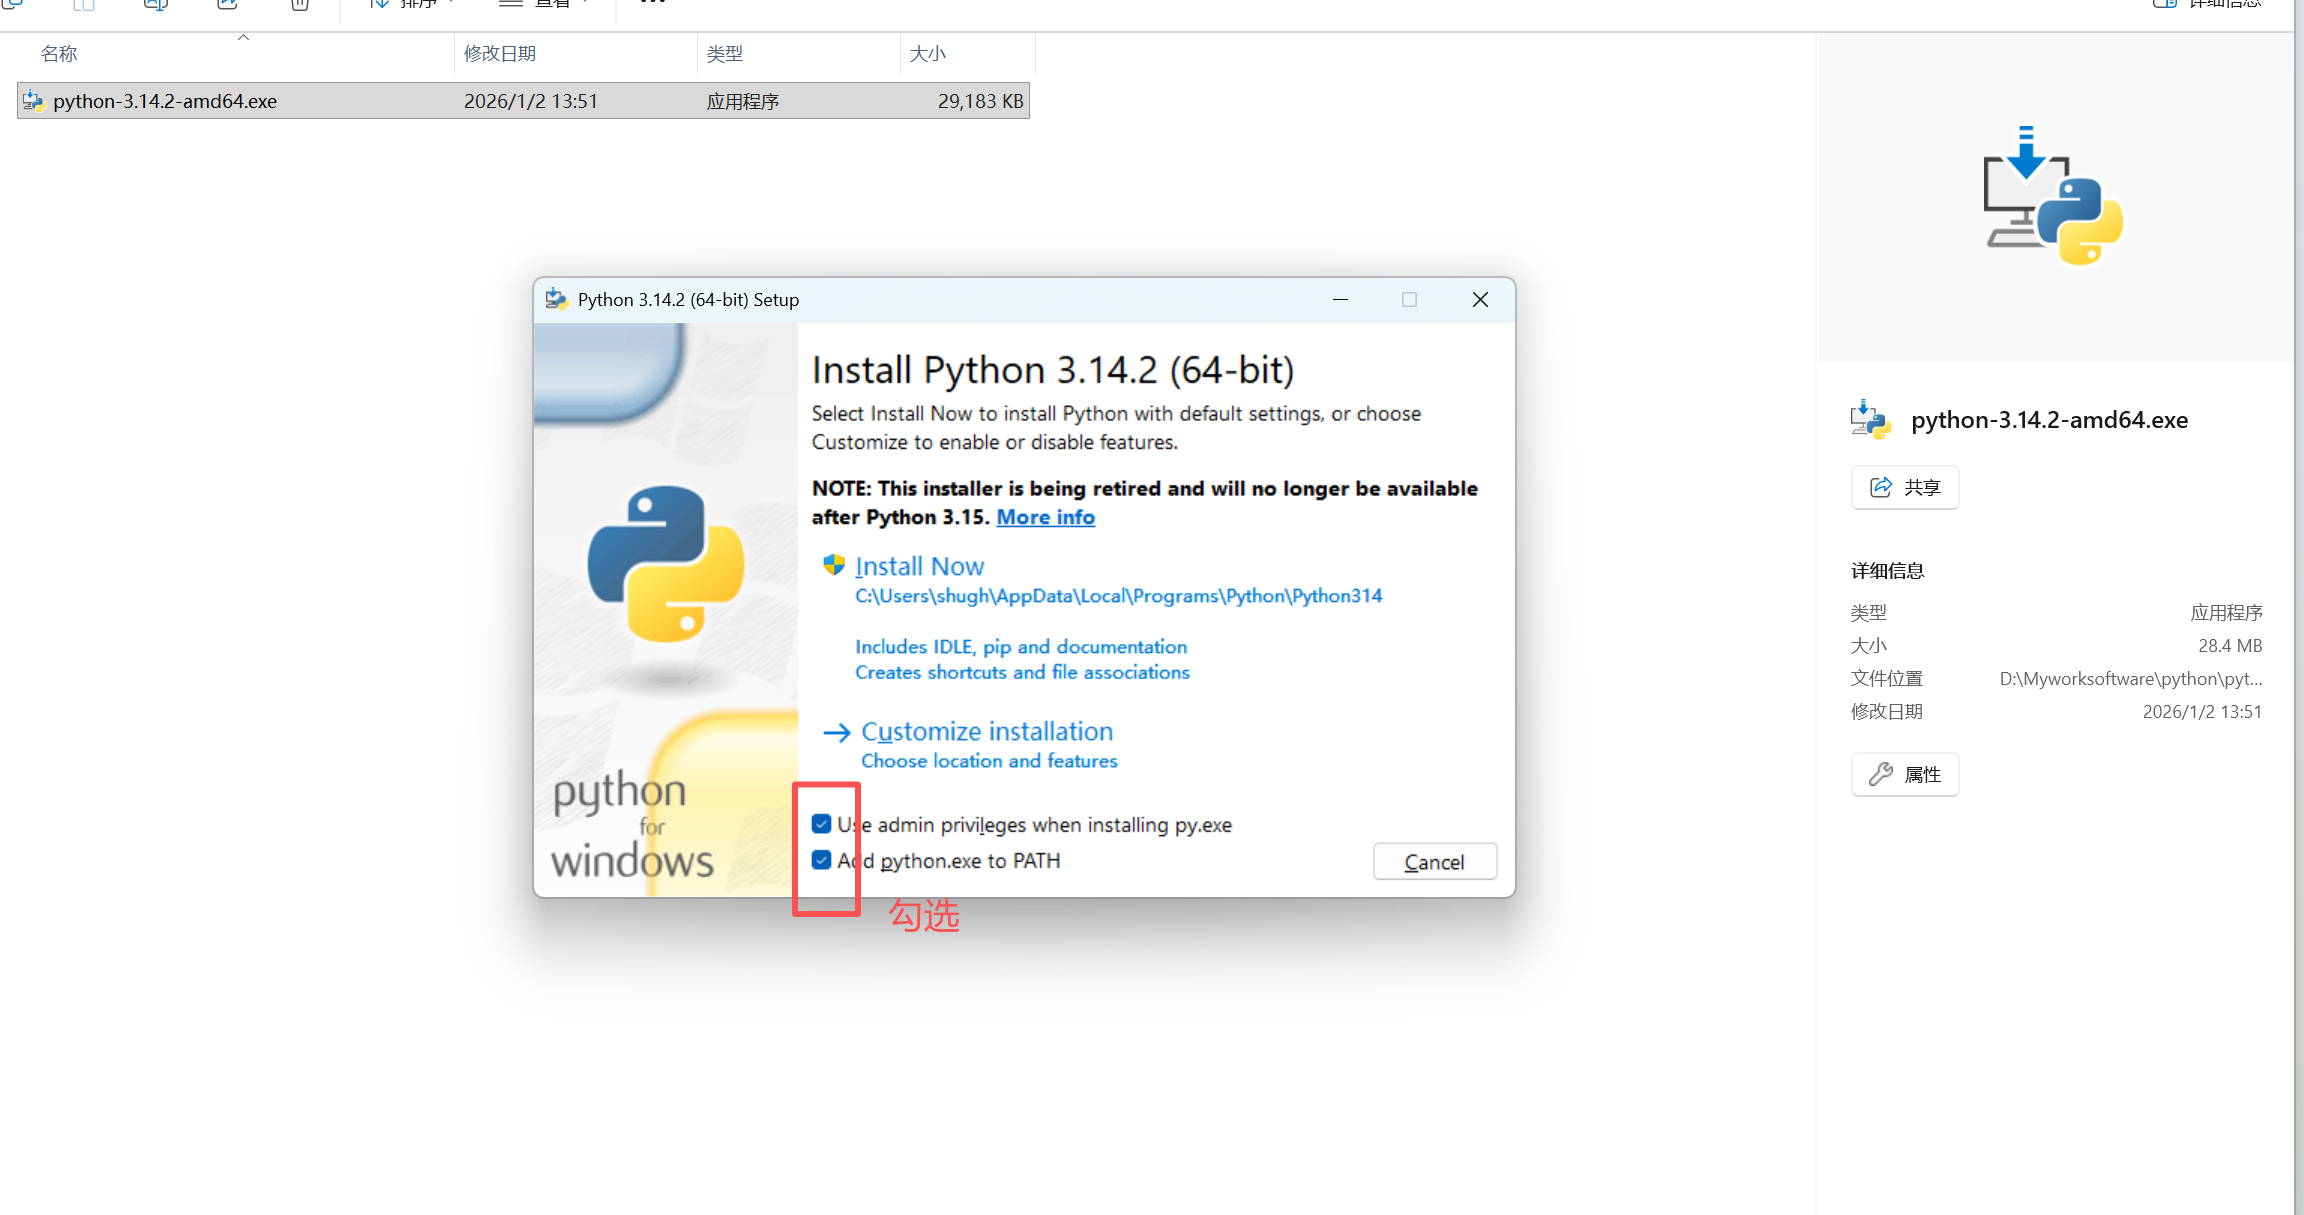Image resolution: width=2304 pixels, height=1215 pixels.
Task: Open 属性 properties with the wrench button
Action: [1904, 774]
